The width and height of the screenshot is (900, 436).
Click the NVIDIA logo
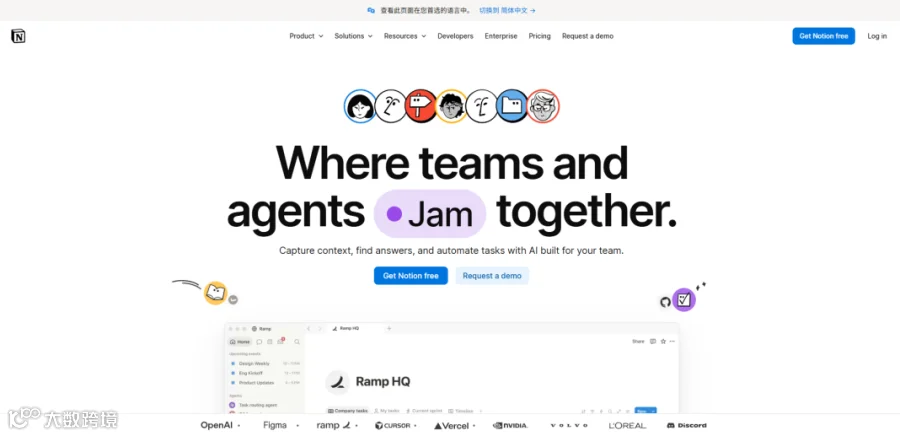(510, 426)
